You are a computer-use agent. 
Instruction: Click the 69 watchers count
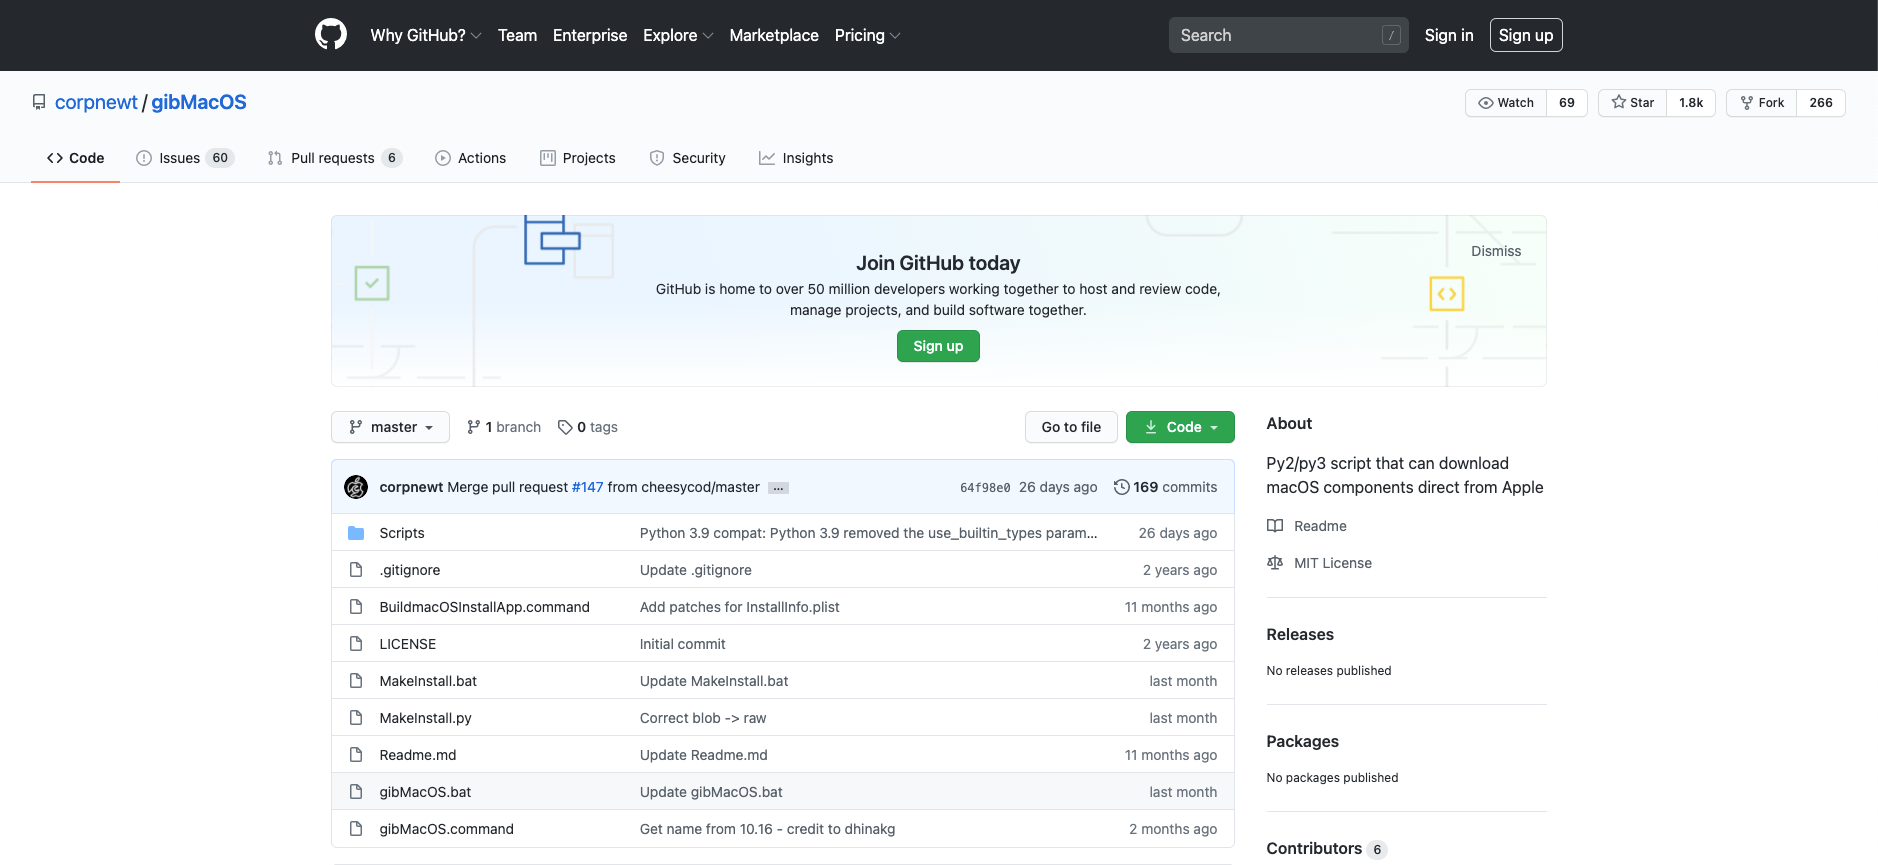click(x=1567, y=103)
